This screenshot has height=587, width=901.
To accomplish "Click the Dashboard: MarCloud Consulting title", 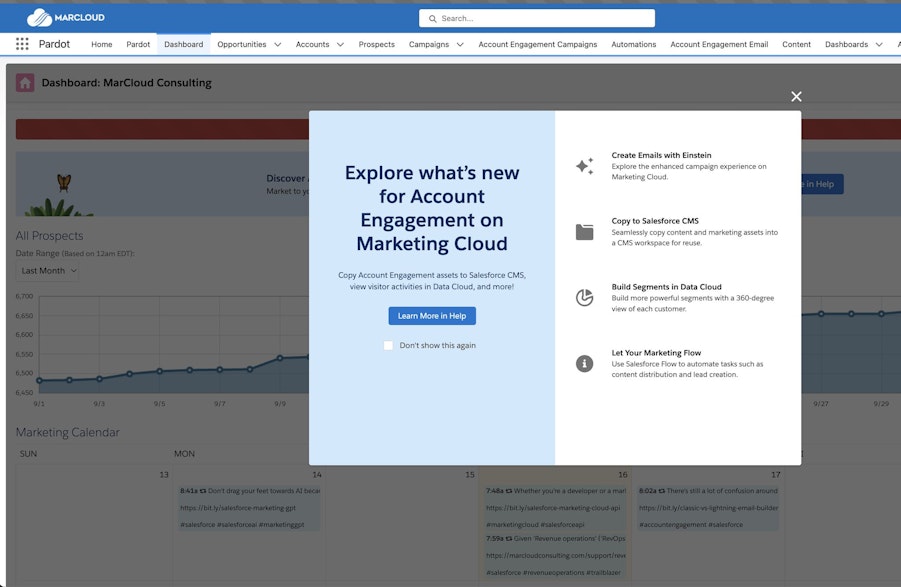I will tap(126, 83).
